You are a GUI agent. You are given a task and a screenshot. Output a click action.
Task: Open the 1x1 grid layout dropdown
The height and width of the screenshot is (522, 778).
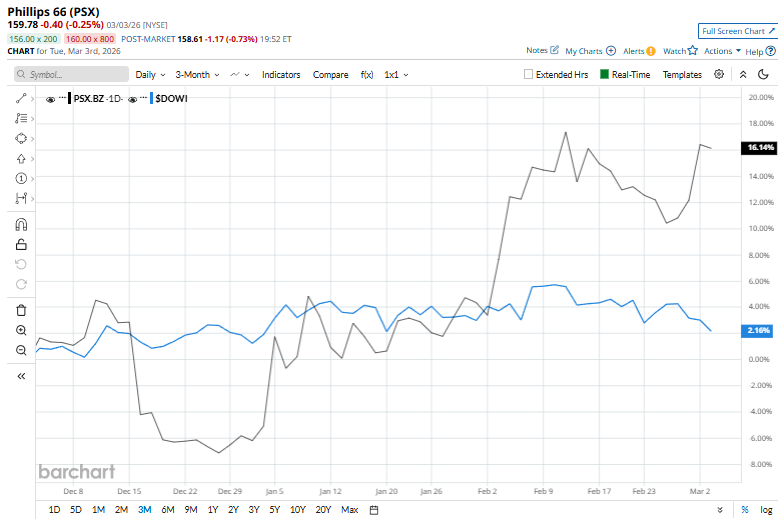(x=396, y=75)
